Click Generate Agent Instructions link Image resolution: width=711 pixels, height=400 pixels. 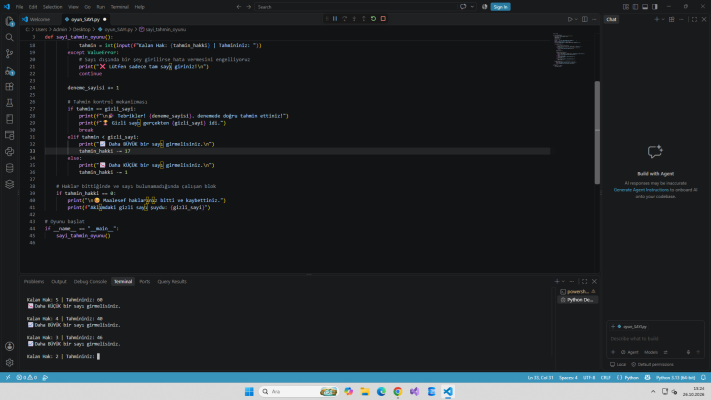coord(641,190)
